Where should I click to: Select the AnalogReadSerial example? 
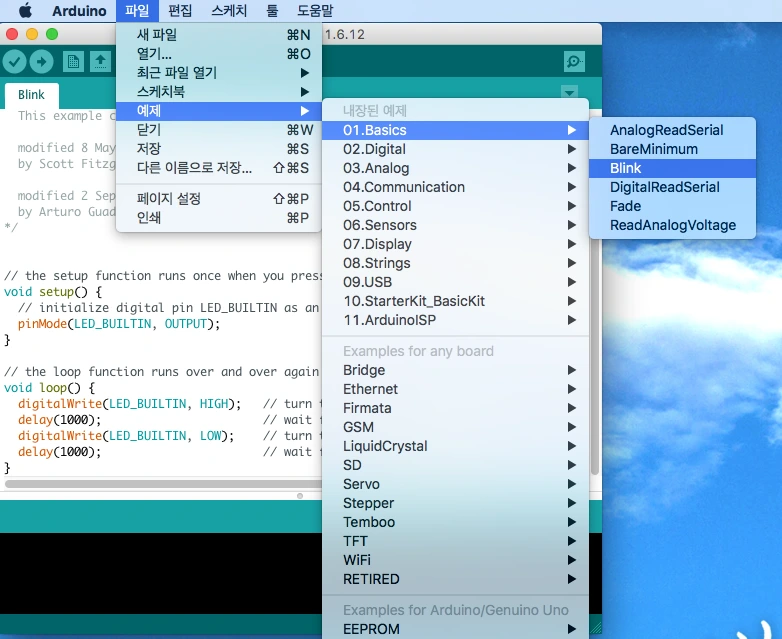coord(672,130)
